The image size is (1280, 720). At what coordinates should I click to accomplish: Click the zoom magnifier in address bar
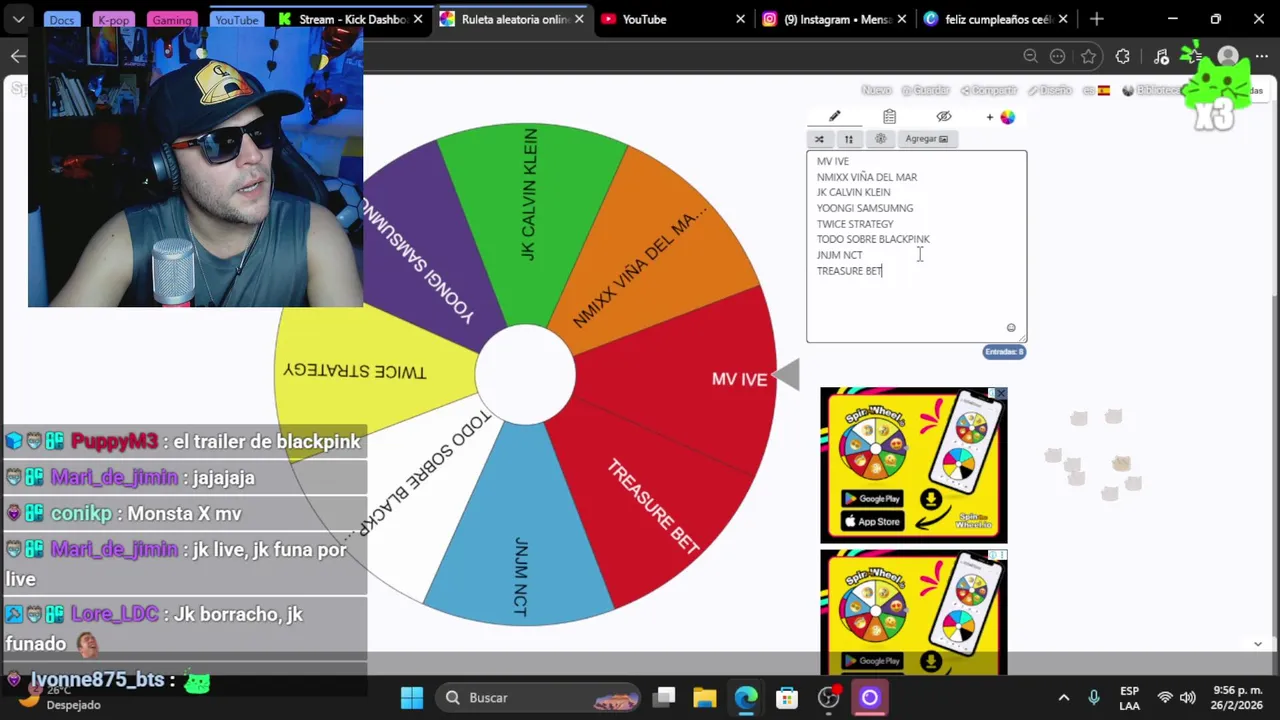click(x=1030, y=56)
